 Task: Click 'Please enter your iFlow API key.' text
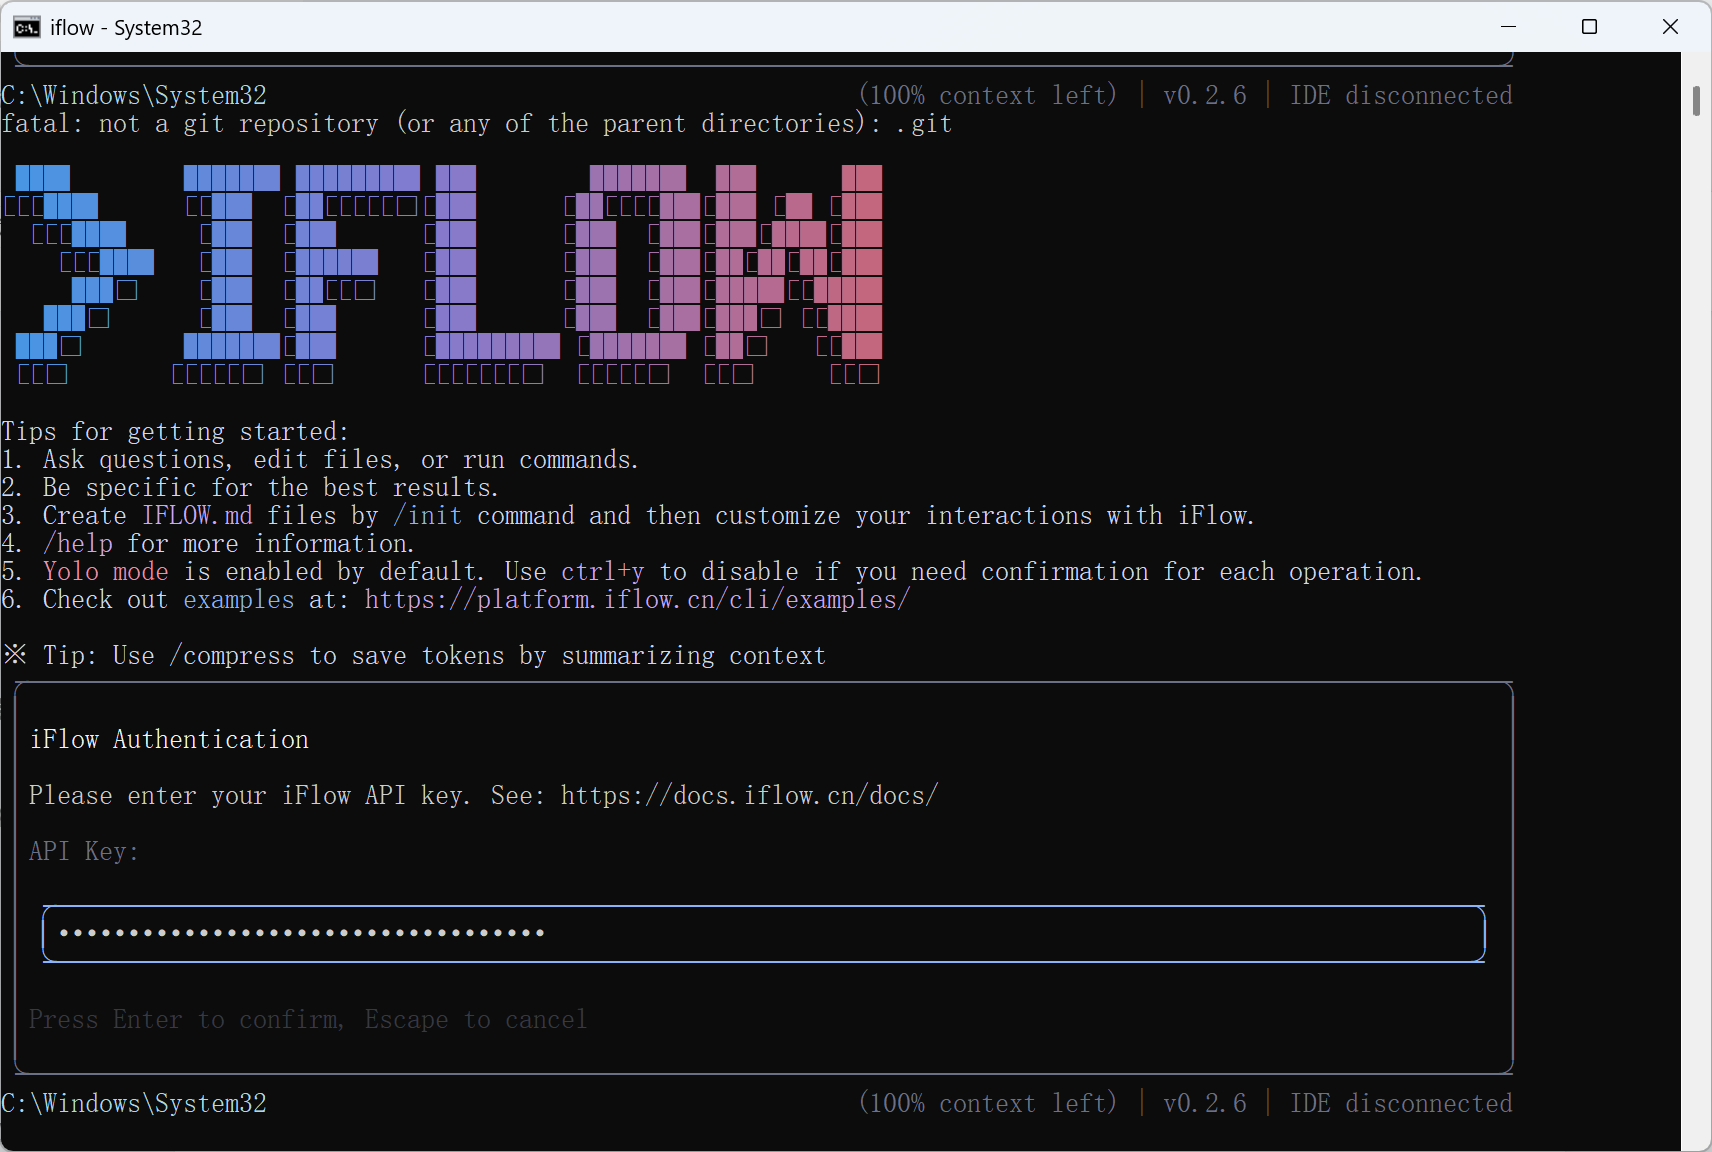click(x=250, y=796)
